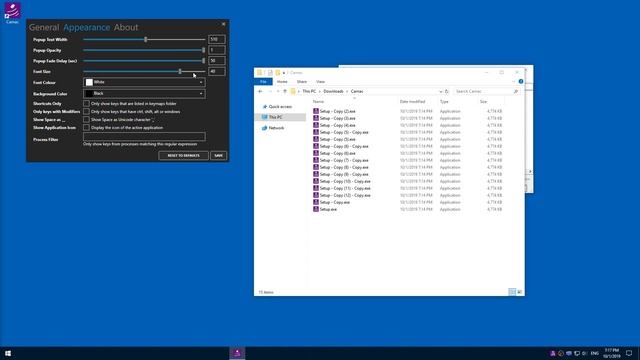This screenshot has height=360, width=640.
Task: Open the volume tray icon
Action: [x=584, y=353]
